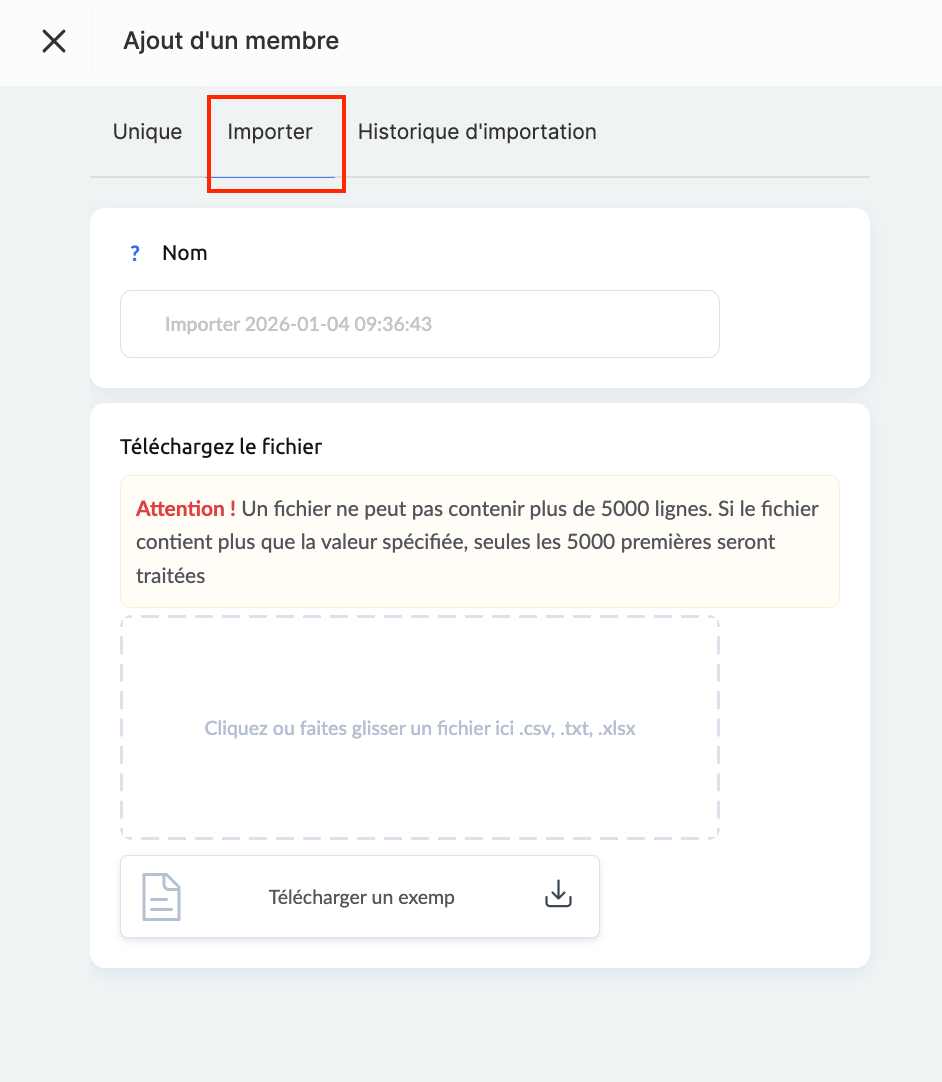Click the word traitées in the warning
The height and width of the screenshot is (1082, 942).
(x=170, y=576)
